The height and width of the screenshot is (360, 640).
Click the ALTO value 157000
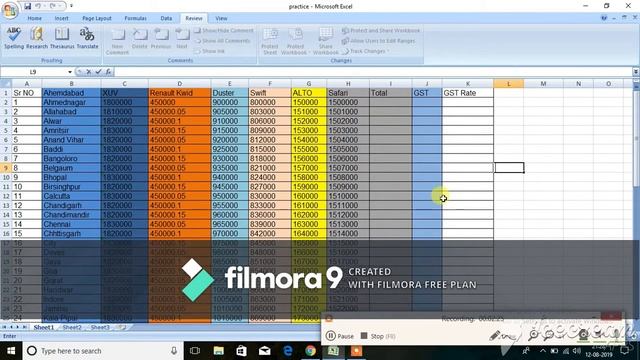[309, 168]
